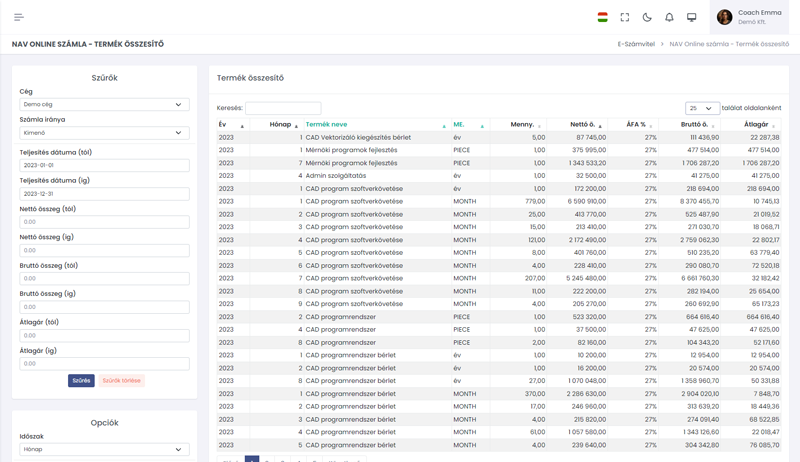Image resolution: width=800 pixels, height=462 pixels.
Task: Sort by Átlagár column header
Action: coord(756,125)
